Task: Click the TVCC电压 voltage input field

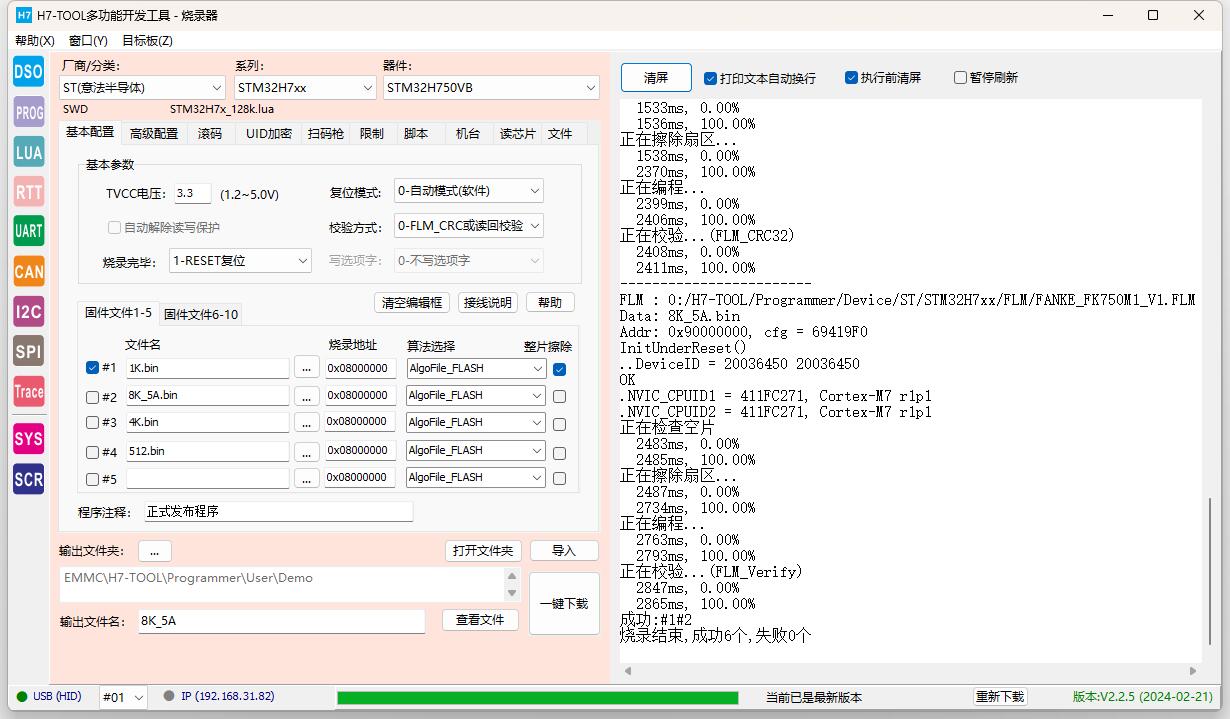Action: (193, 194)
